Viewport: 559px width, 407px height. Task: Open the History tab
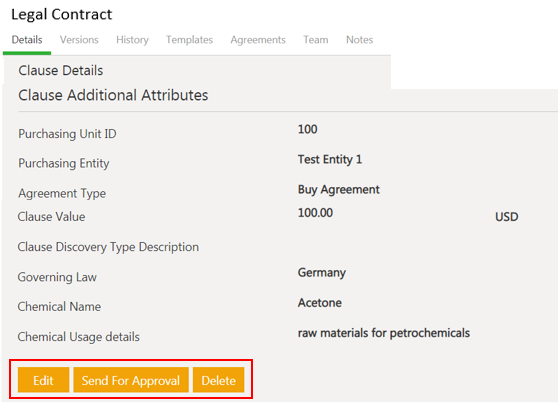132,40
